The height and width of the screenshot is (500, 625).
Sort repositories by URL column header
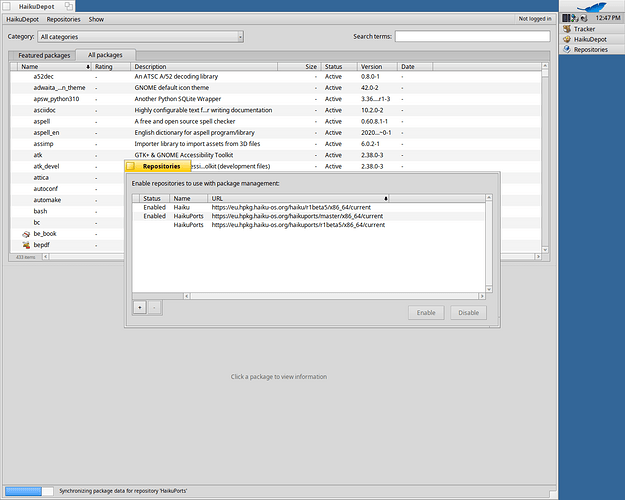pos(298,198)
